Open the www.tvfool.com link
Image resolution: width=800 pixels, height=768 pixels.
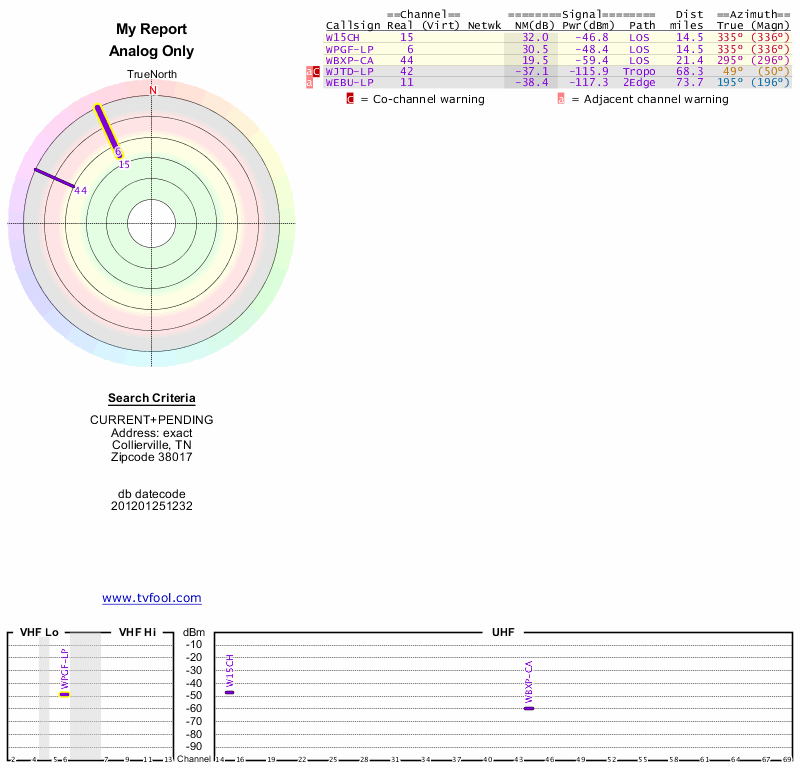tap(152, 598)
